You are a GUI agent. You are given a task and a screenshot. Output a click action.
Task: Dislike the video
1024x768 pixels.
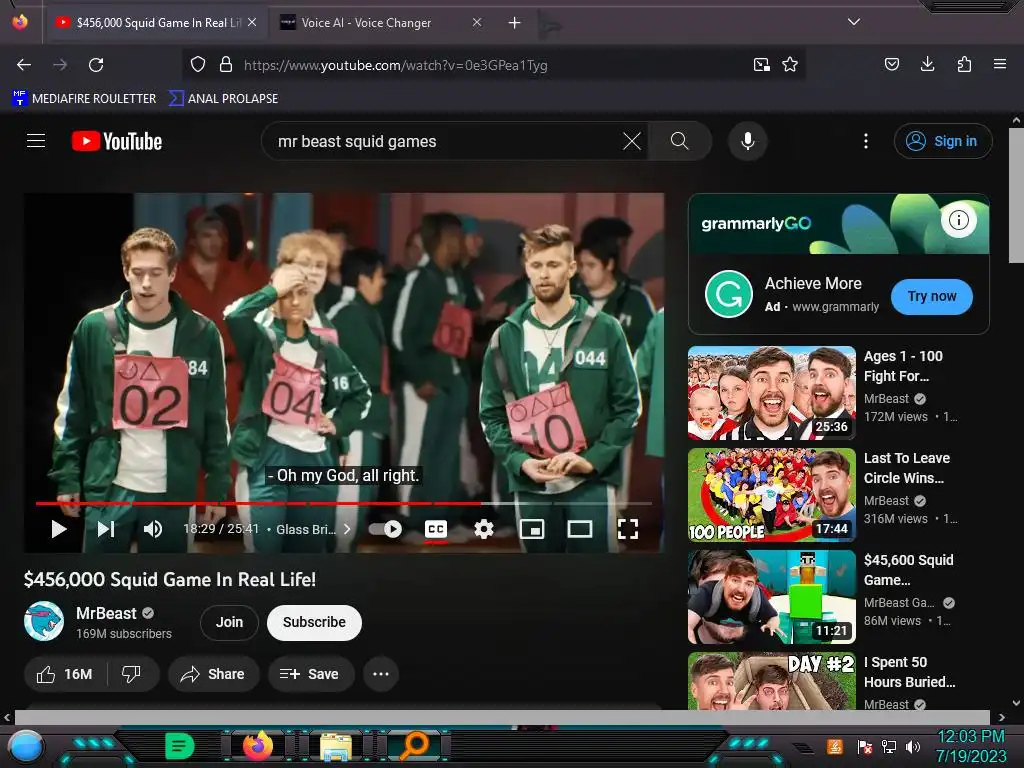coord(132,674)
